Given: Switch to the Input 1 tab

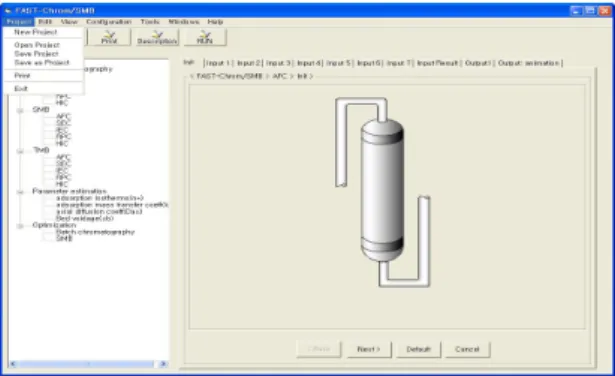Looking at the screenshot, I should 218,63.
